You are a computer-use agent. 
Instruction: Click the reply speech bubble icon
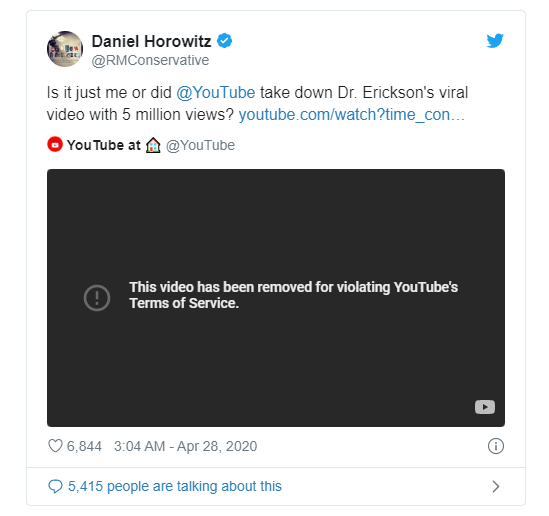click(55, 486)
